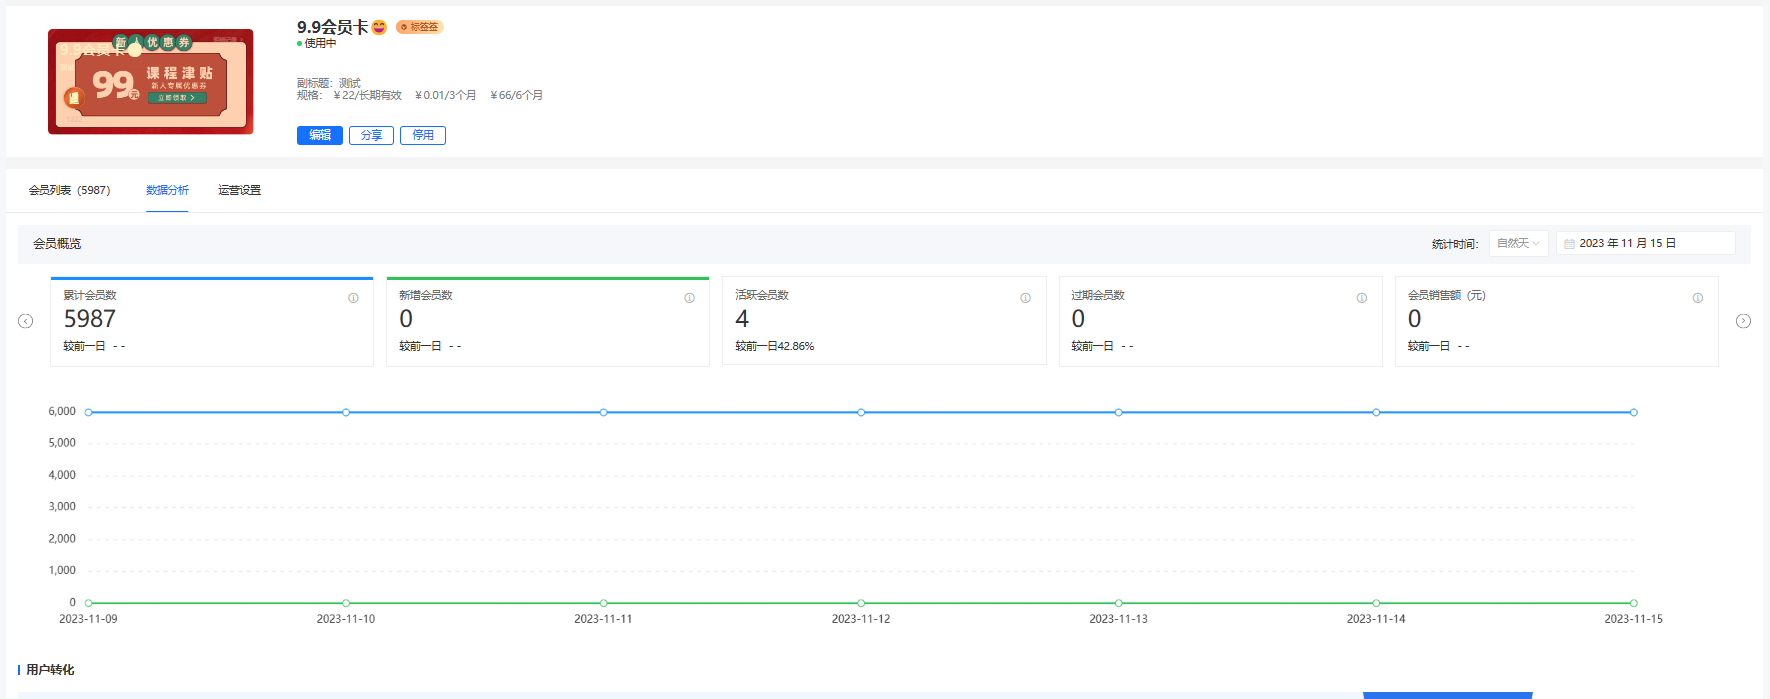
Task: Click the 2023-11-12 point on blue line
Action: click(861, 412)
